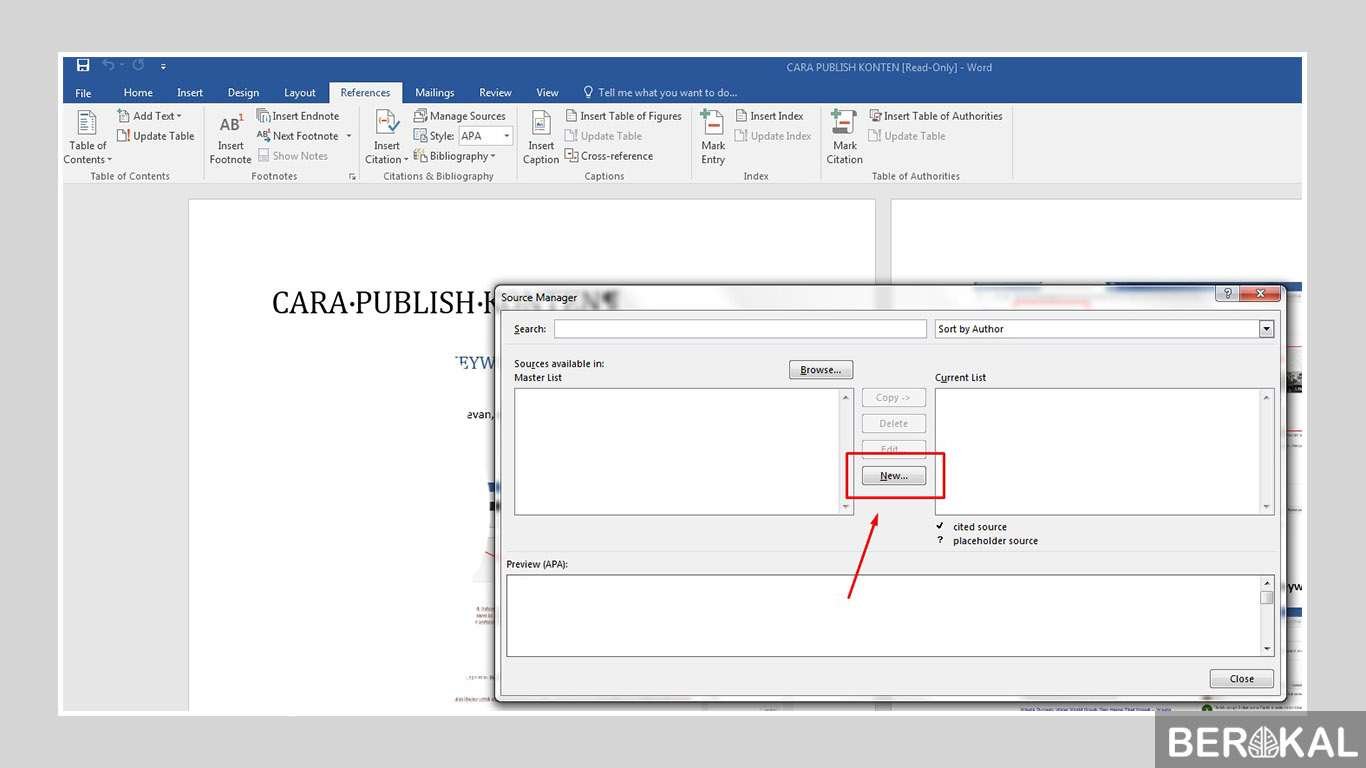Click the Mark Citation icon

[844, 123]
